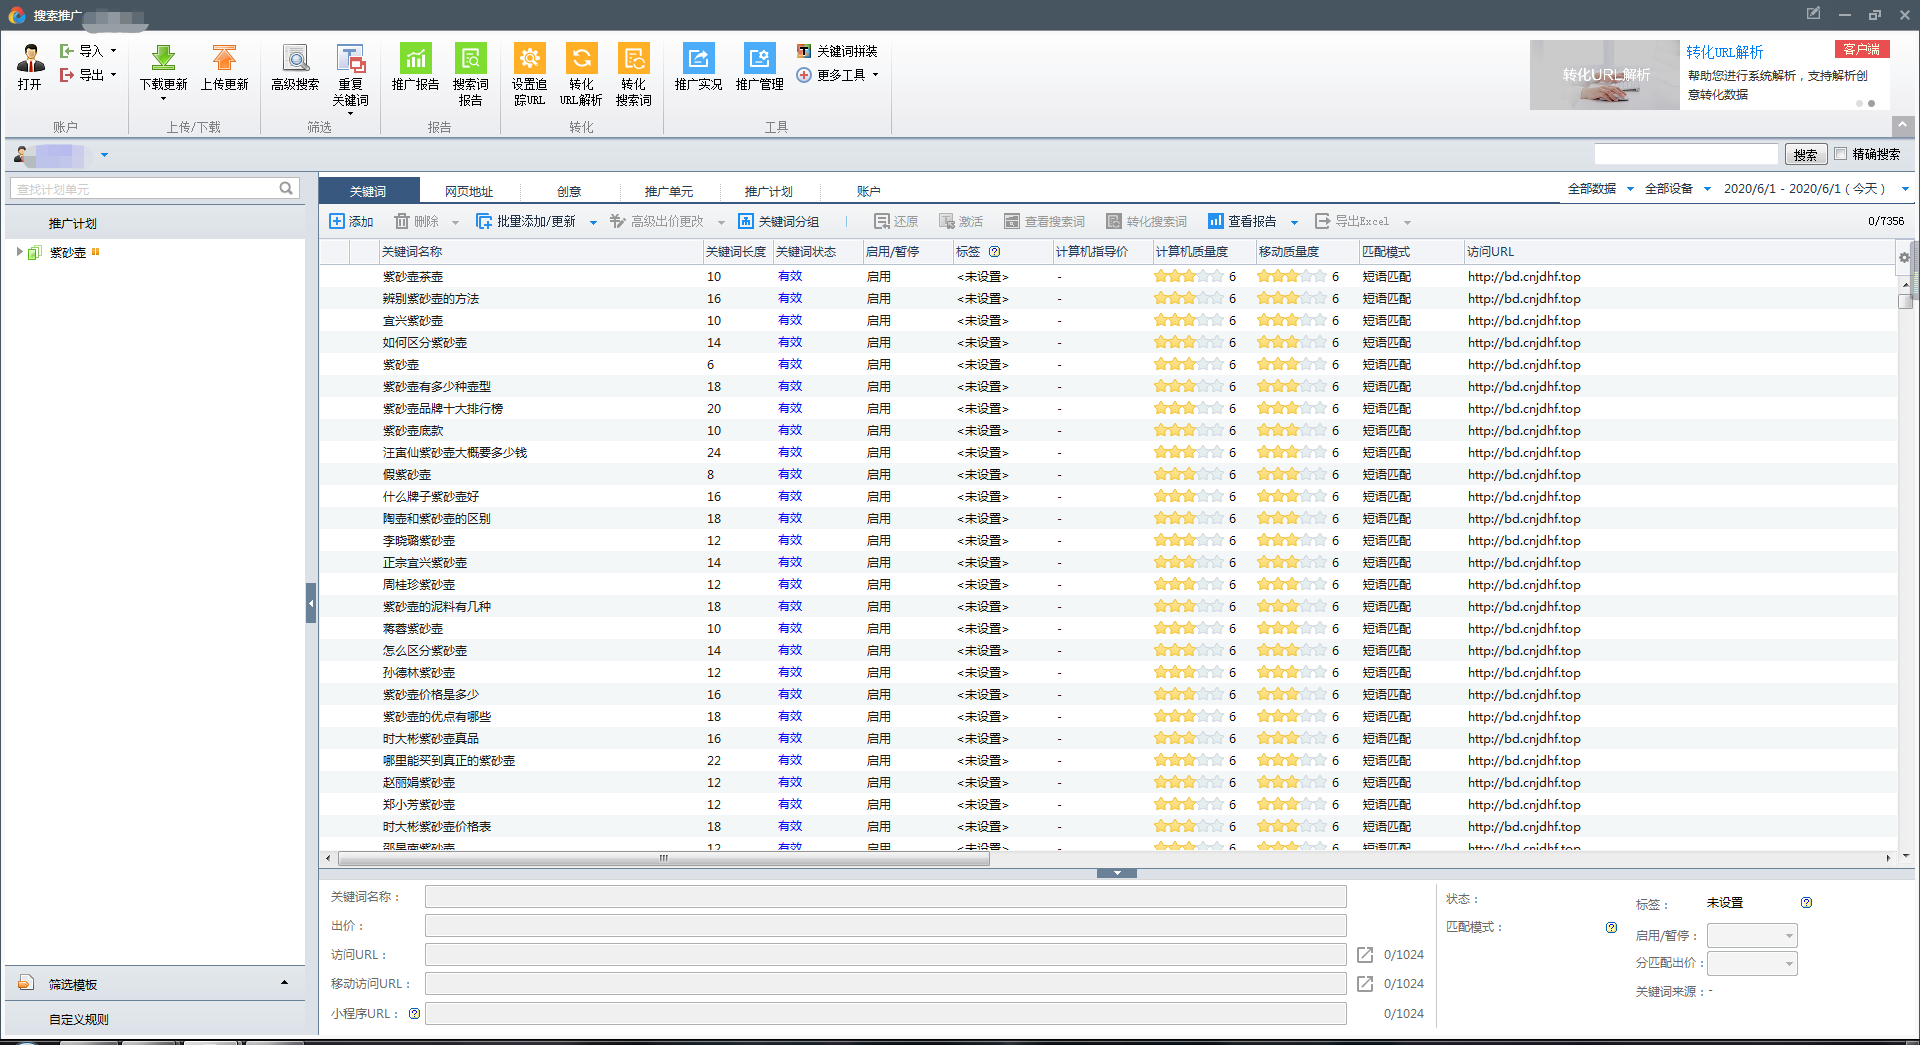The height and width of the screenshot is (1045, 1920).
Task: Switch to the 创意 tab
Action: pyautogui.click(x=569, y=191)
